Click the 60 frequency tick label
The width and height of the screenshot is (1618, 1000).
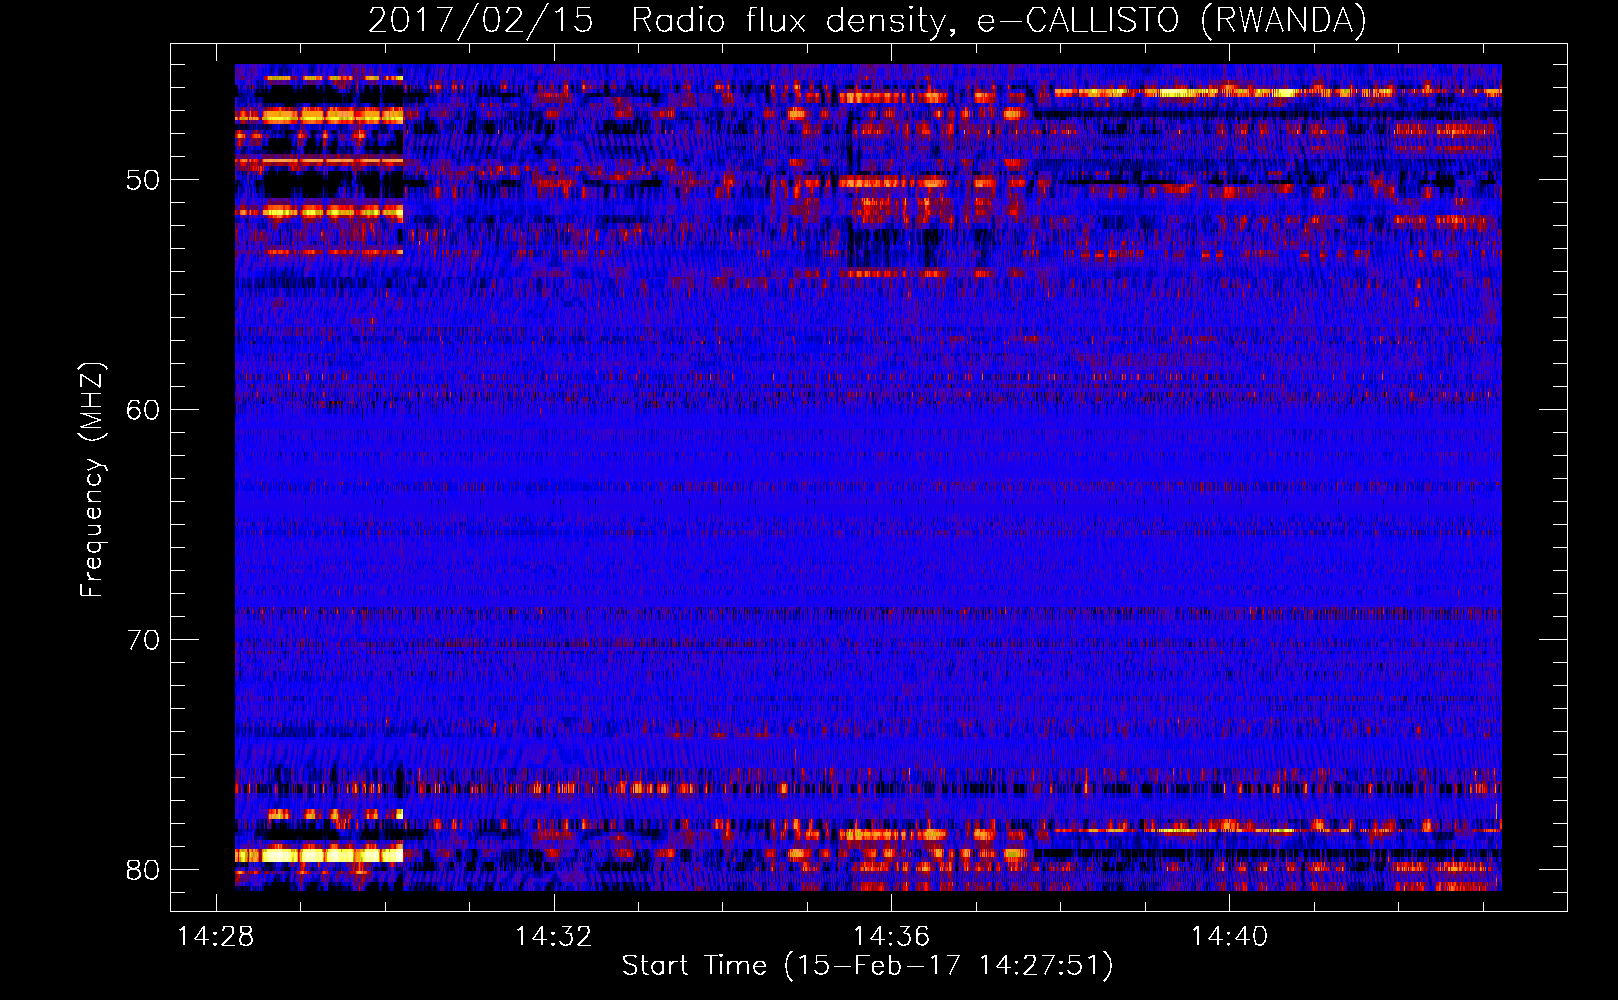pyautogui.click(x=143, y=410)
